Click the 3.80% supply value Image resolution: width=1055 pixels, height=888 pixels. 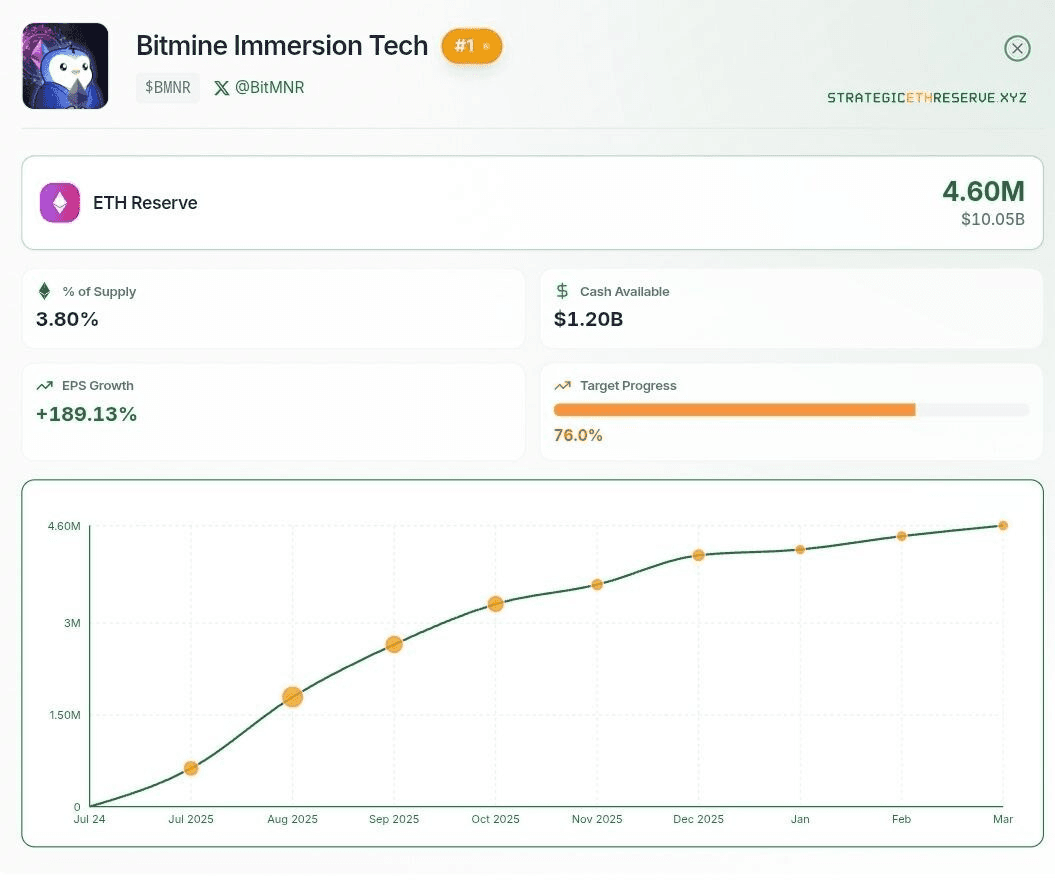click(x=67, y=319)
